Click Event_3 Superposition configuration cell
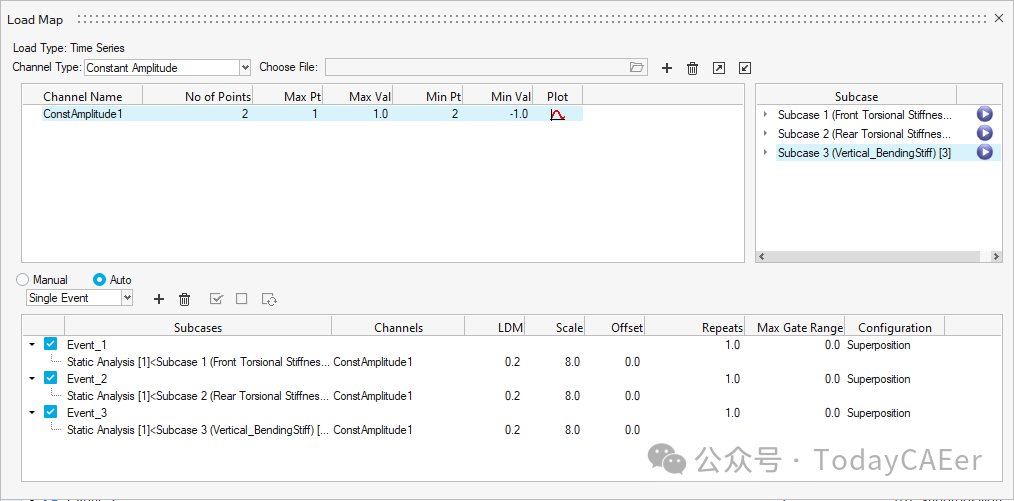This screenshot has width=1014, height=501. pos(878,412)
